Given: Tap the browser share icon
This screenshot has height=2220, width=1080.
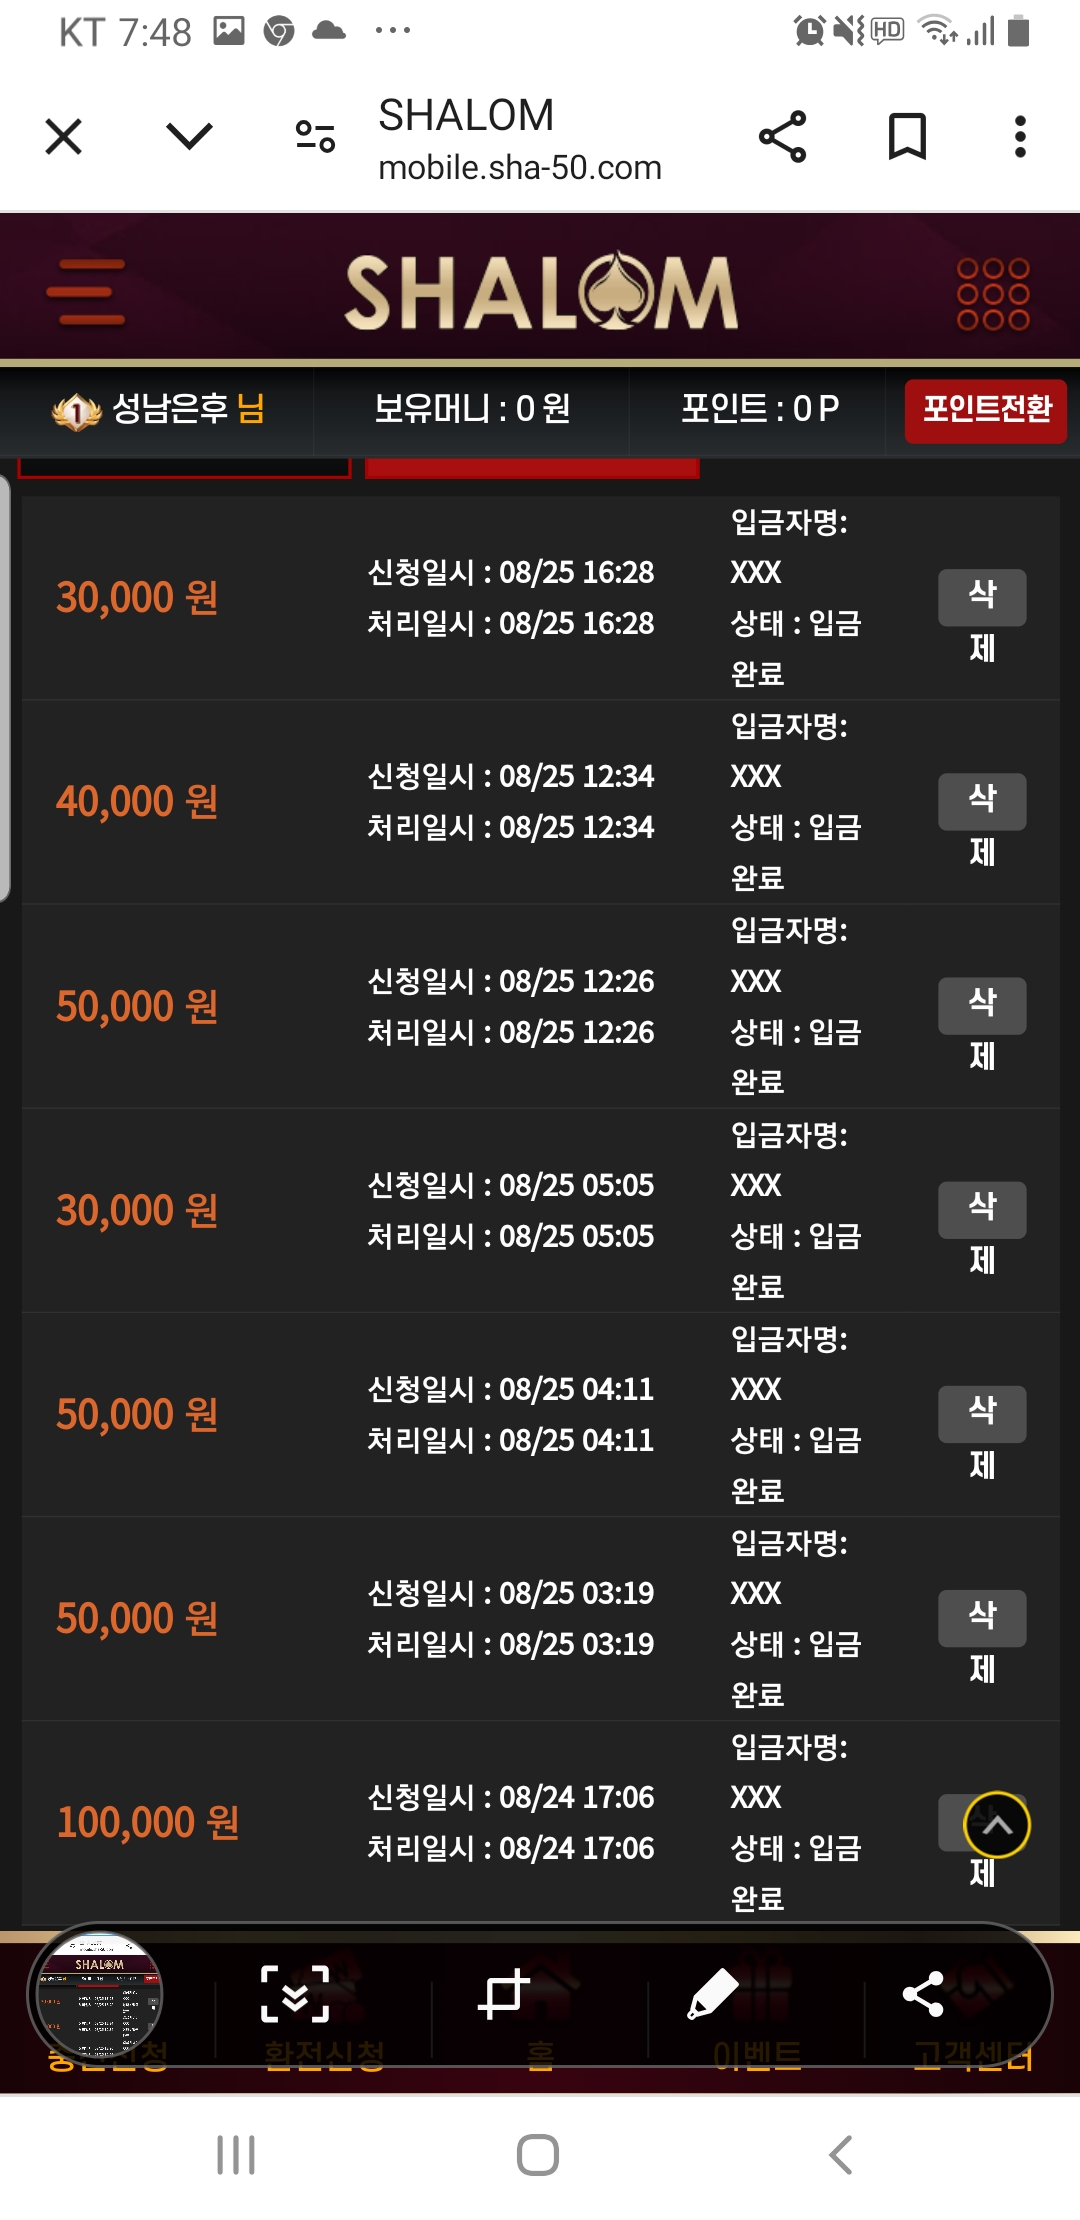Looking at the screenshot, I should 783,137.
